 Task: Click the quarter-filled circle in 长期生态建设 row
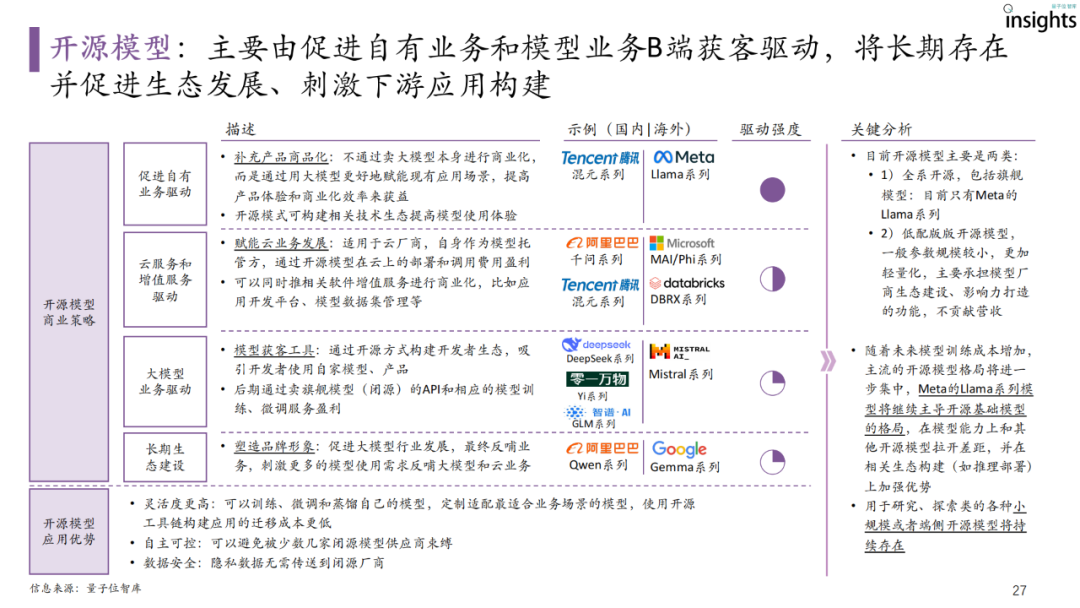click(x=772, y=461)
